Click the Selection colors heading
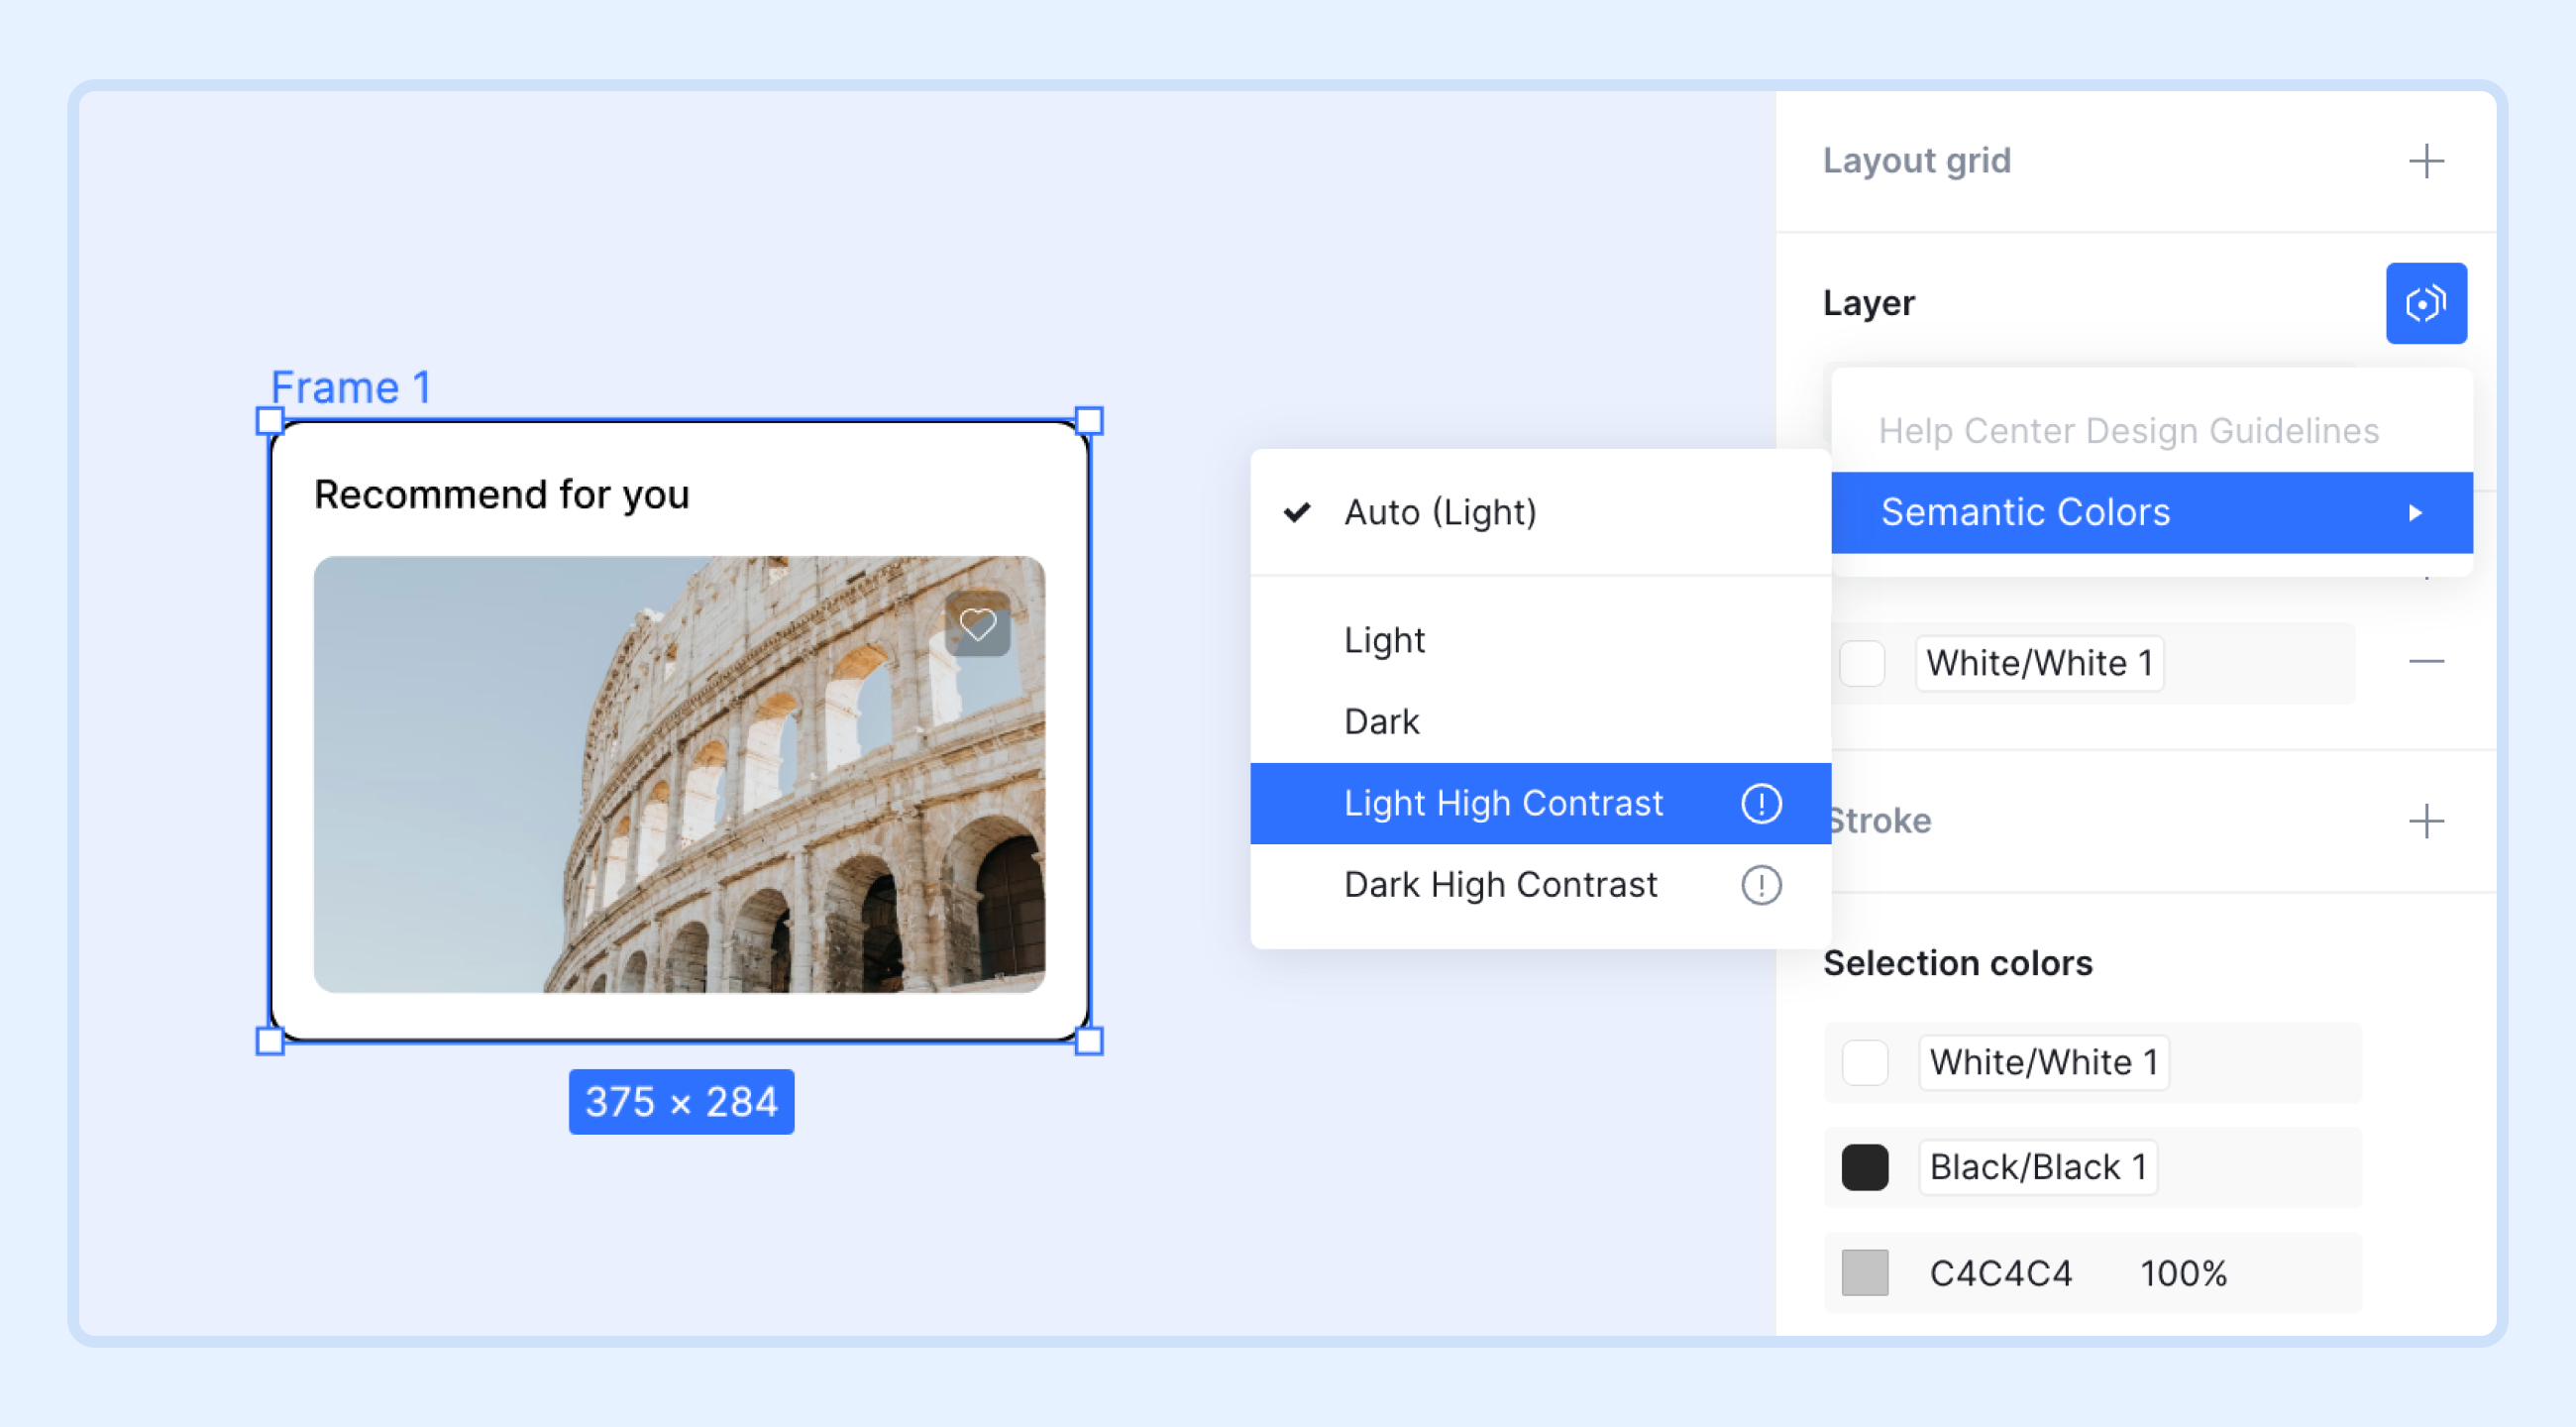Image resolution: width=2576 pixels, height=1427 pixels. tap(1957, 963)
